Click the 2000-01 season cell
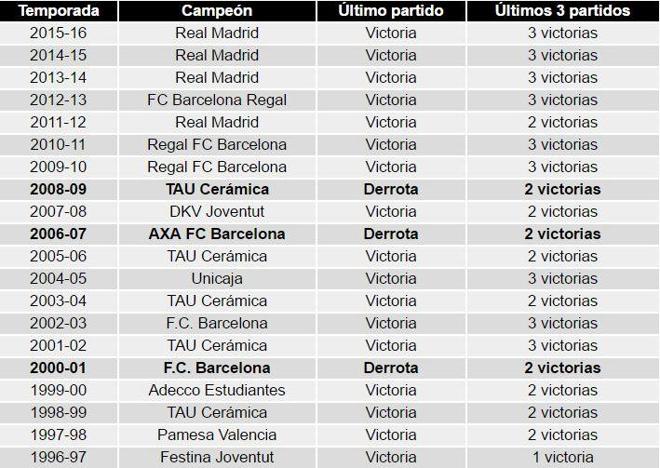The image size is (660, 468). pos(58,368)
